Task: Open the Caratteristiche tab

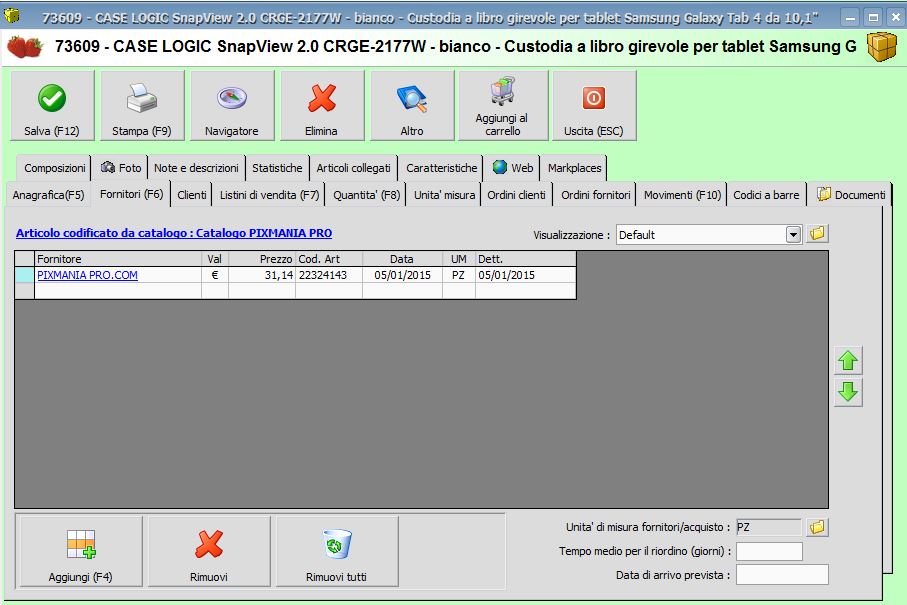Action: pyautogui.click(x=441, y=168)
